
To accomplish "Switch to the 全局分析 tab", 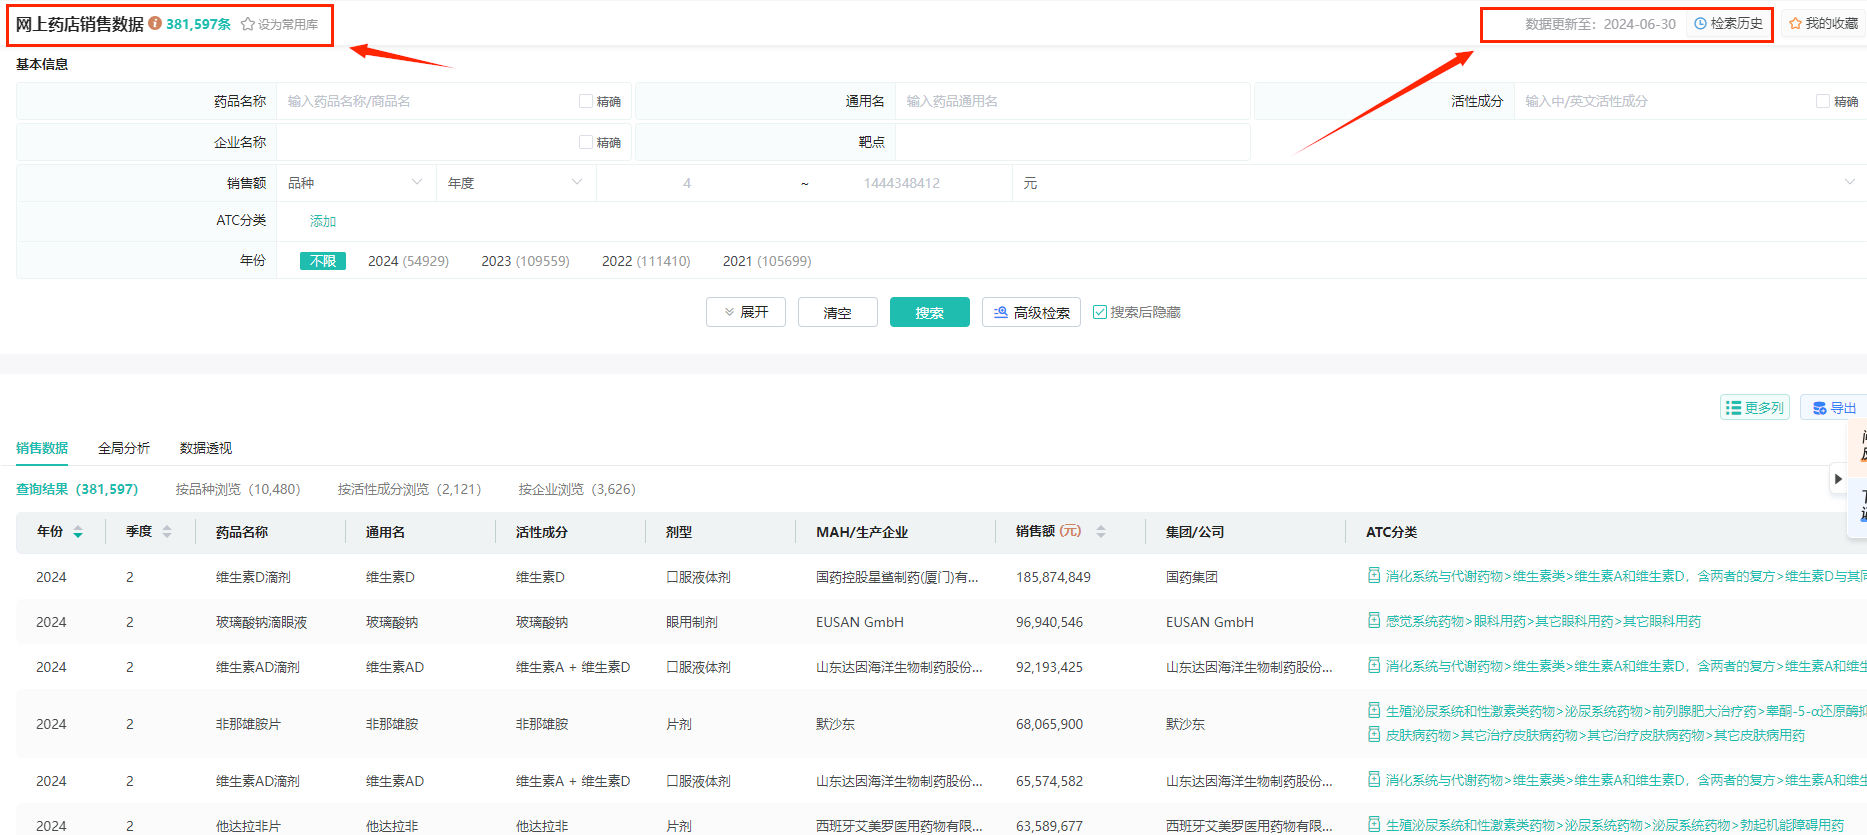I will pos(124,448).
